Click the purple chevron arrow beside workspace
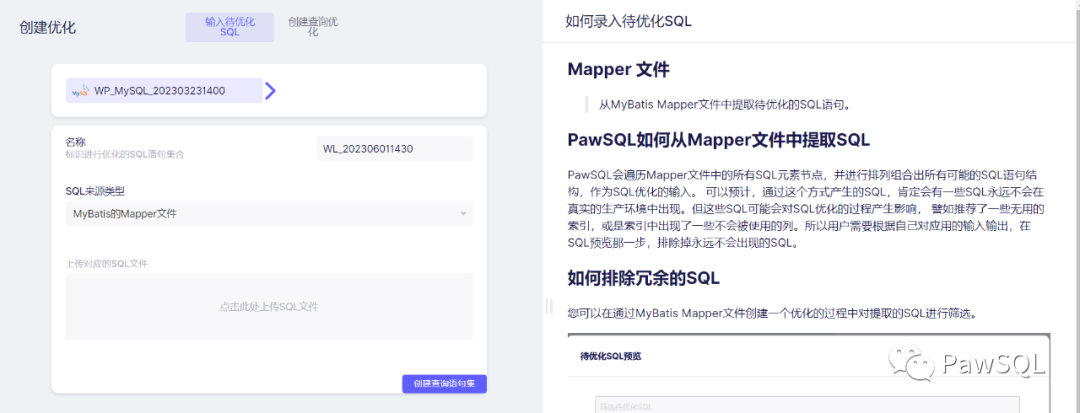 click(x=270, y=91)
